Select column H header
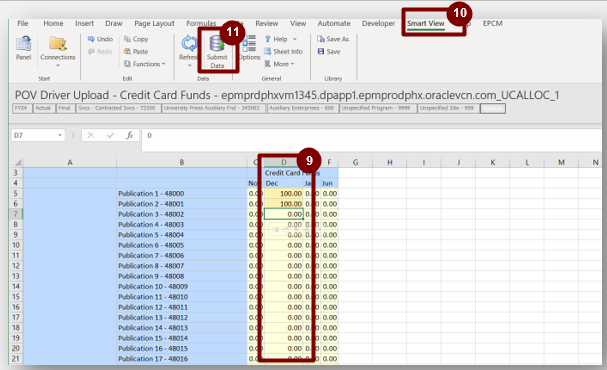 pos(390,163)
